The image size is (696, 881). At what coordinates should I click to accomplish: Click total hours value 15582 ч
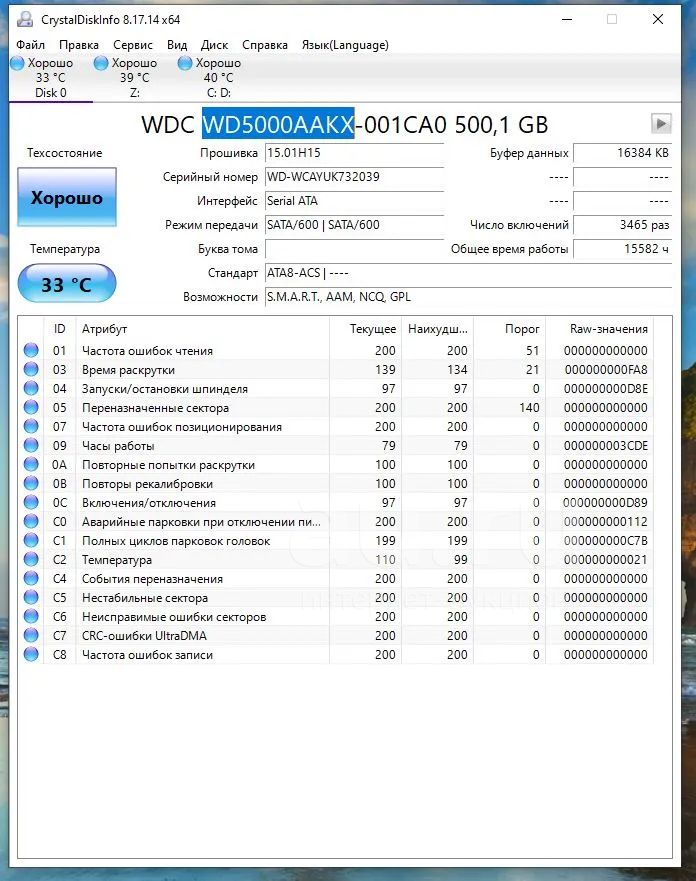pos(622,249)
